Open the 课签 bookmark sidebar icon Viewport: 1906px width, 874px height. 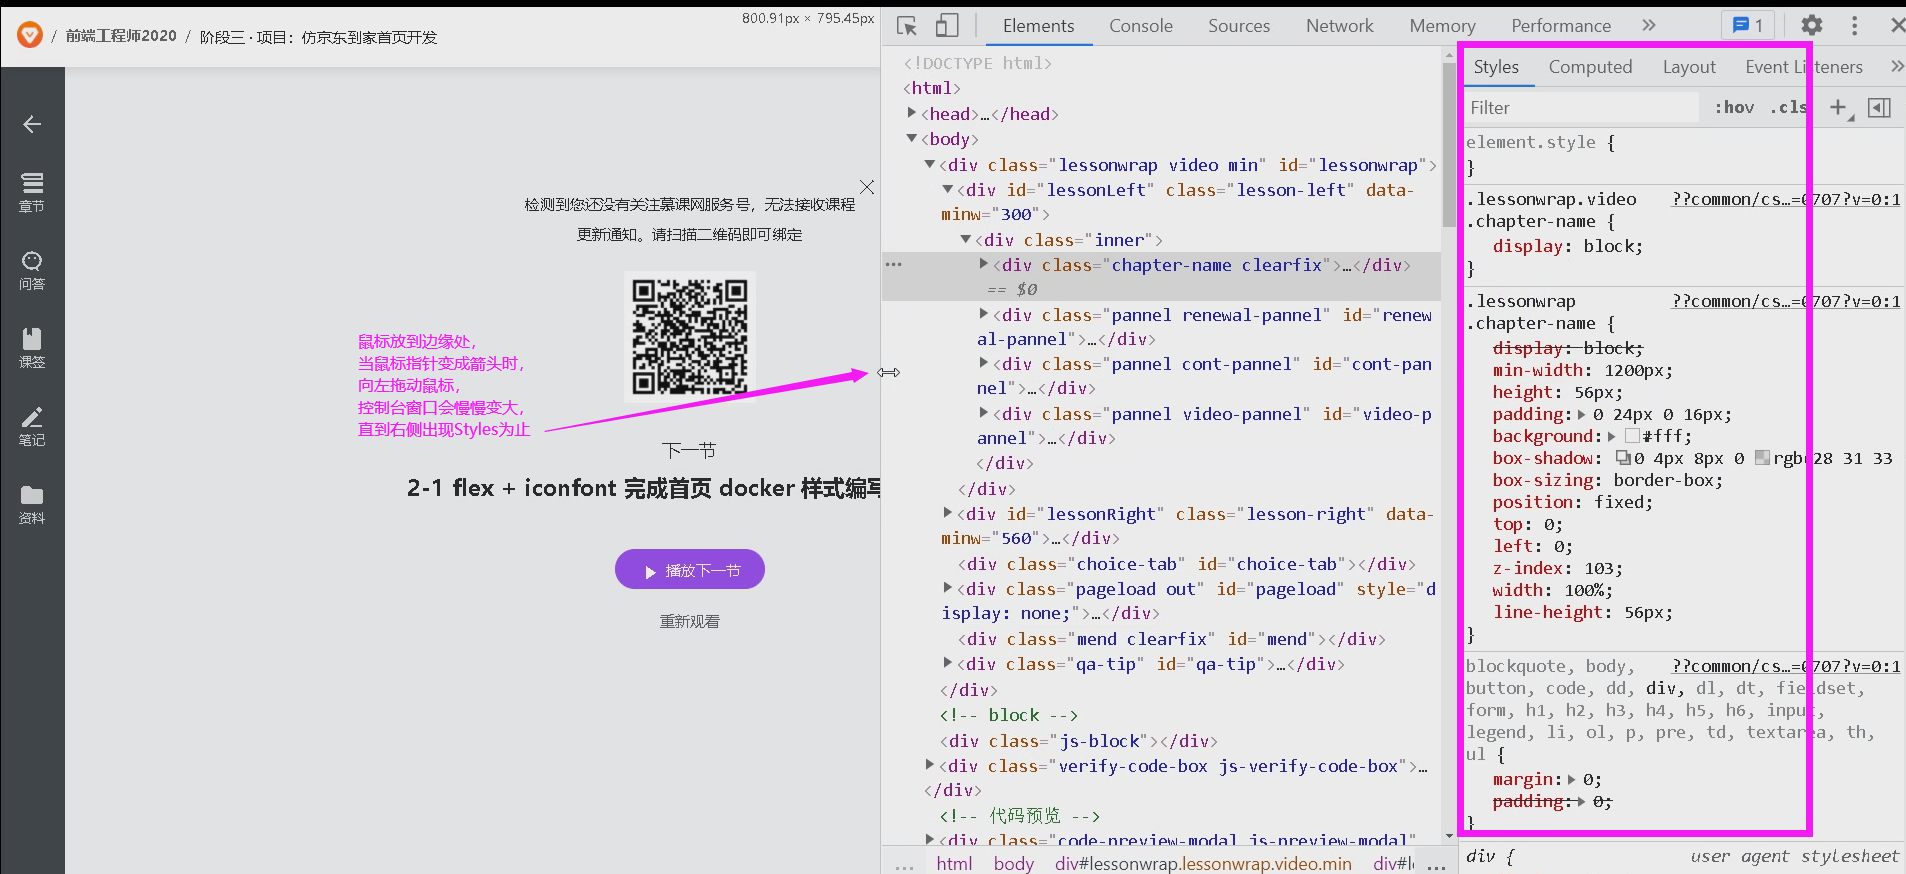pos(32,348)
